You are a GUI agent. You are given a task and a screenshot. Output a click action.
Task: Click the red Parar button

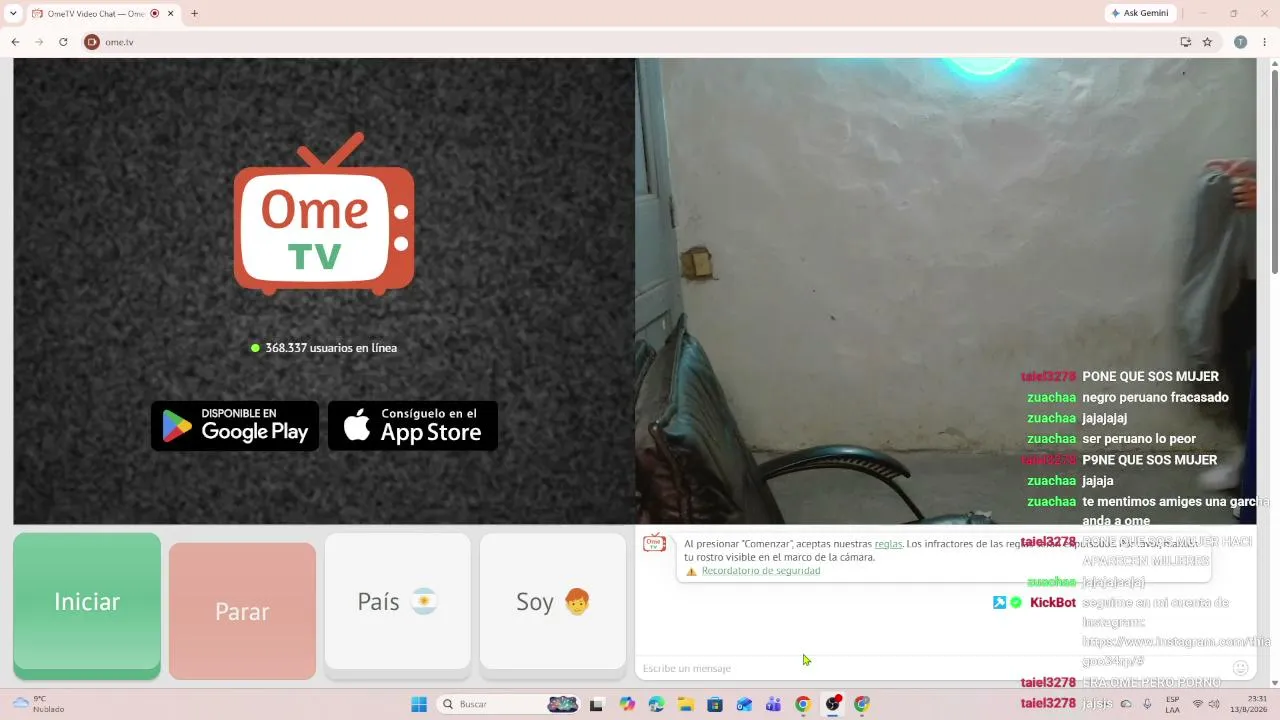tap(242, 611)
